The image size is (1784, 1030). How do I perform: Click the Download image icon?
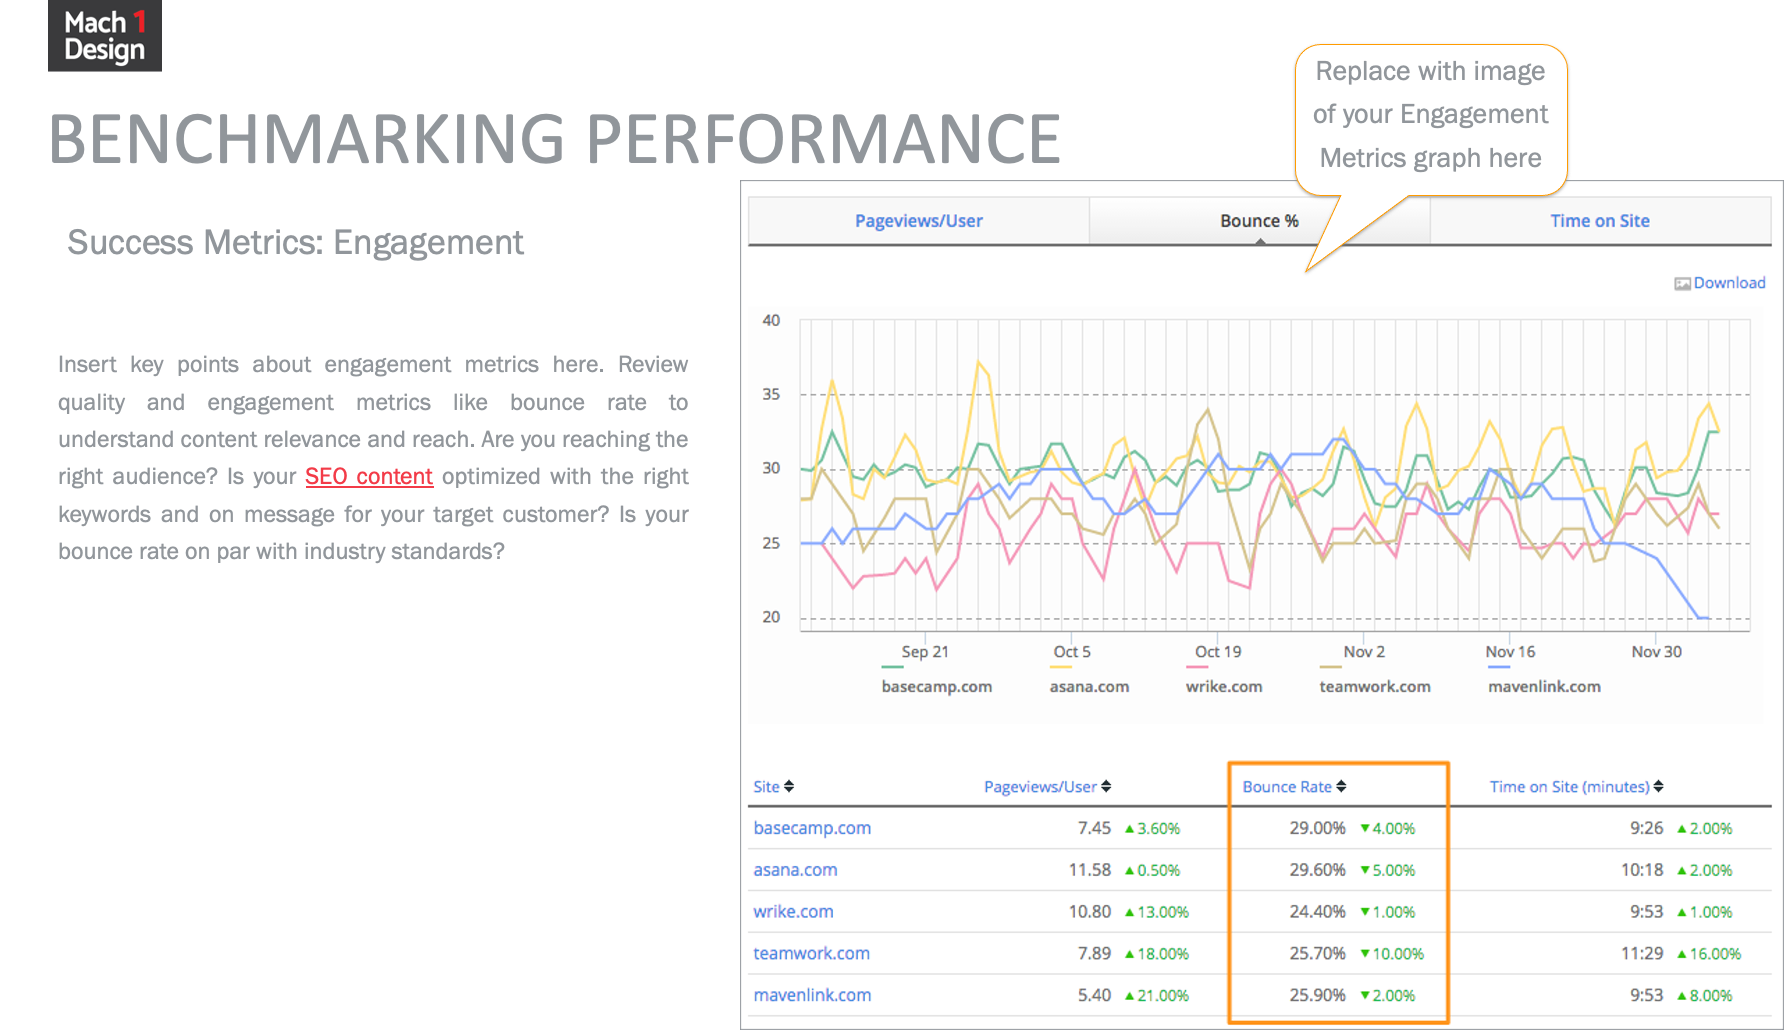[x=1682, y=284]
